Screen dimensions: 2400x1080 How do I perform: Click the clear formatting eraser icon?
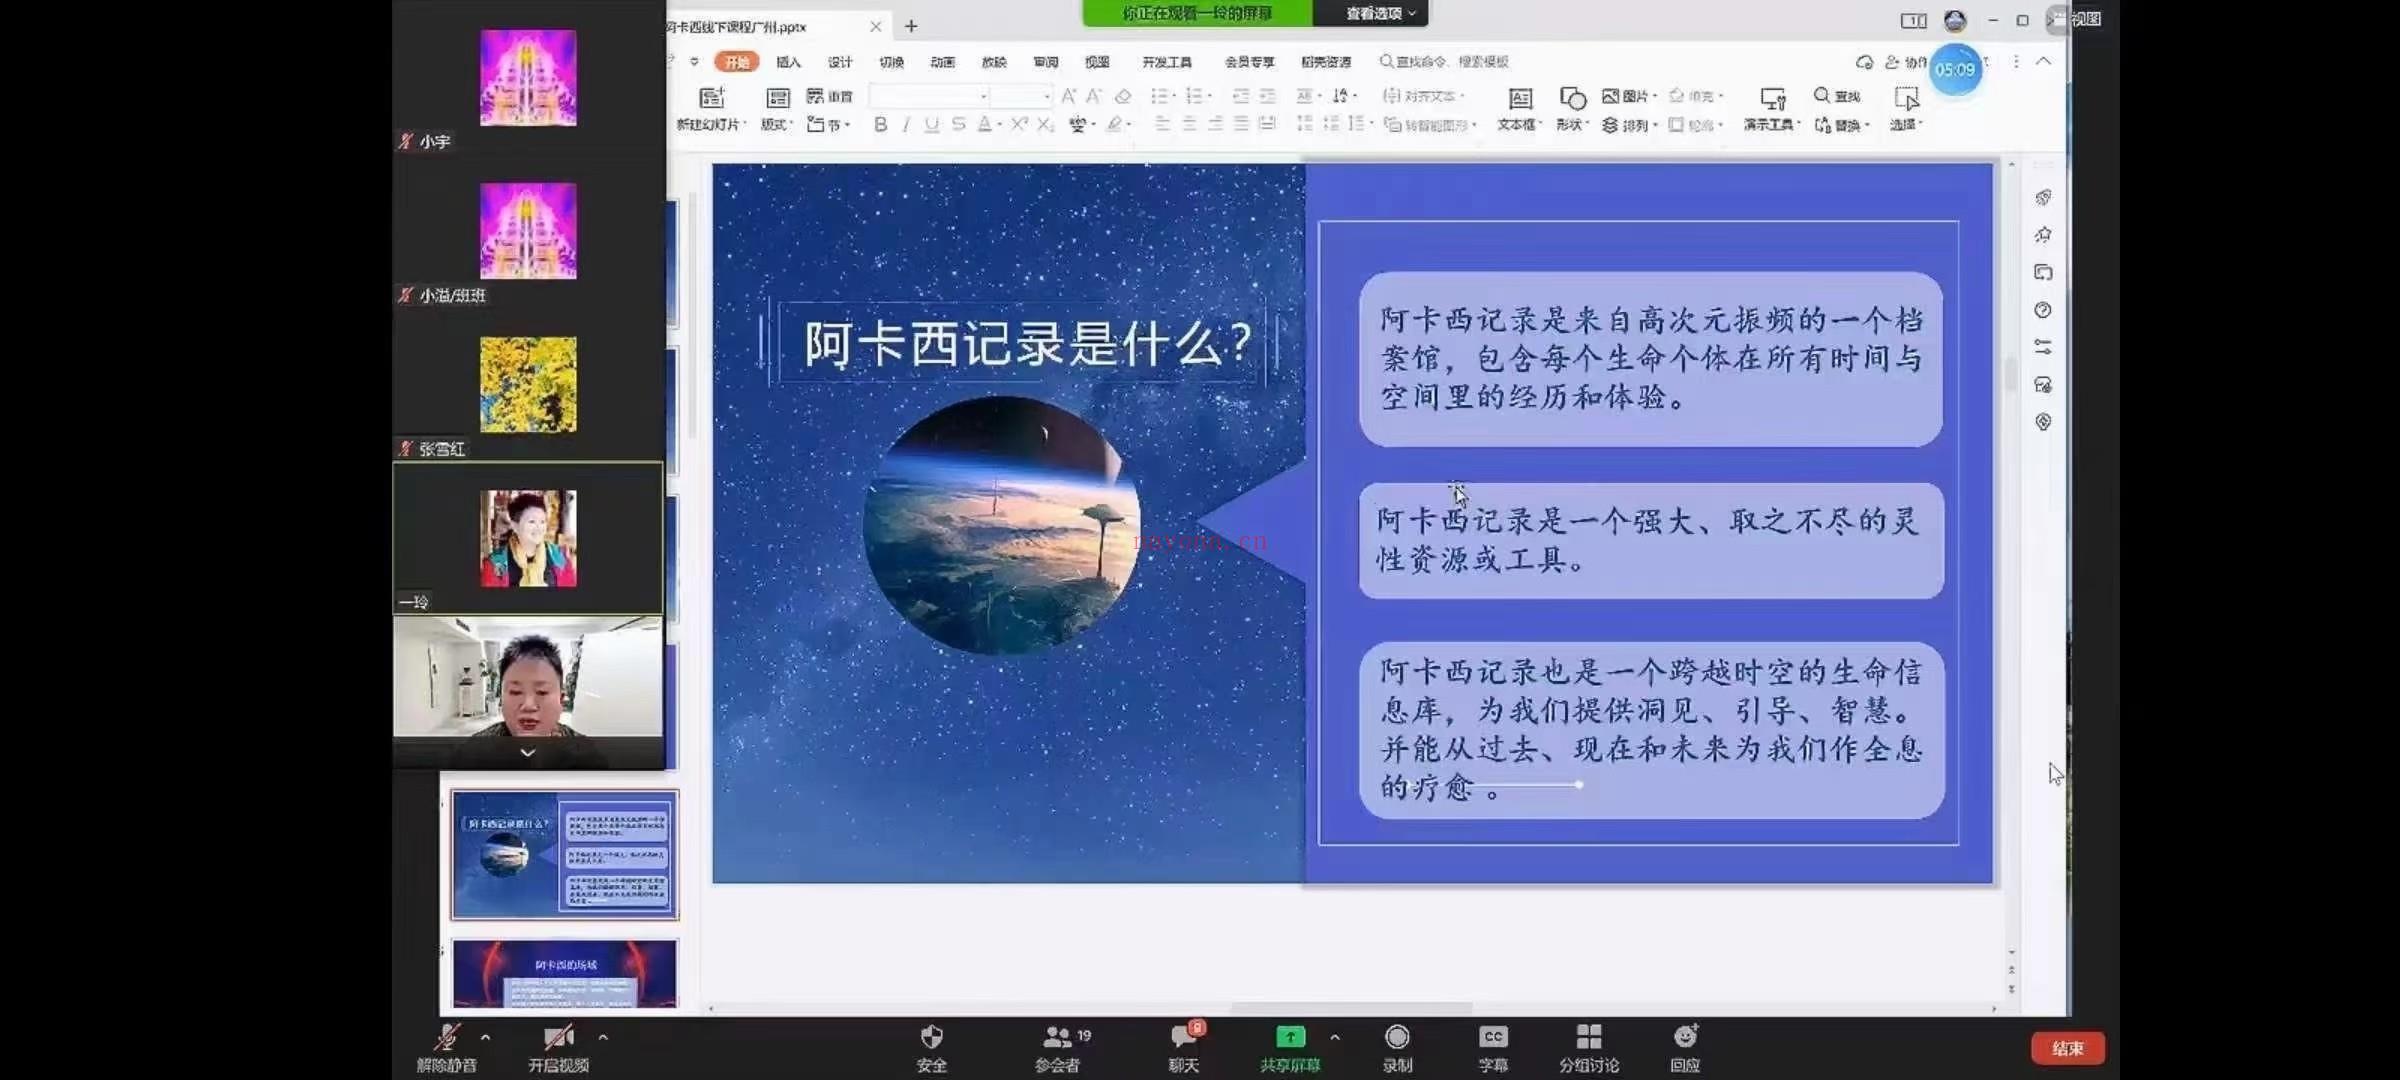pyautogui.click(x=1123, y=96)
